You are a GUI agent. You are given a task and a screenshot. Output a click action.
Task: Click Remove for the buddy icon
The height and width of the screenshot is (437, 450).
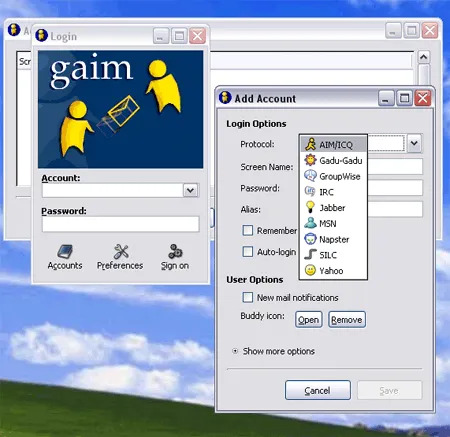347,320
